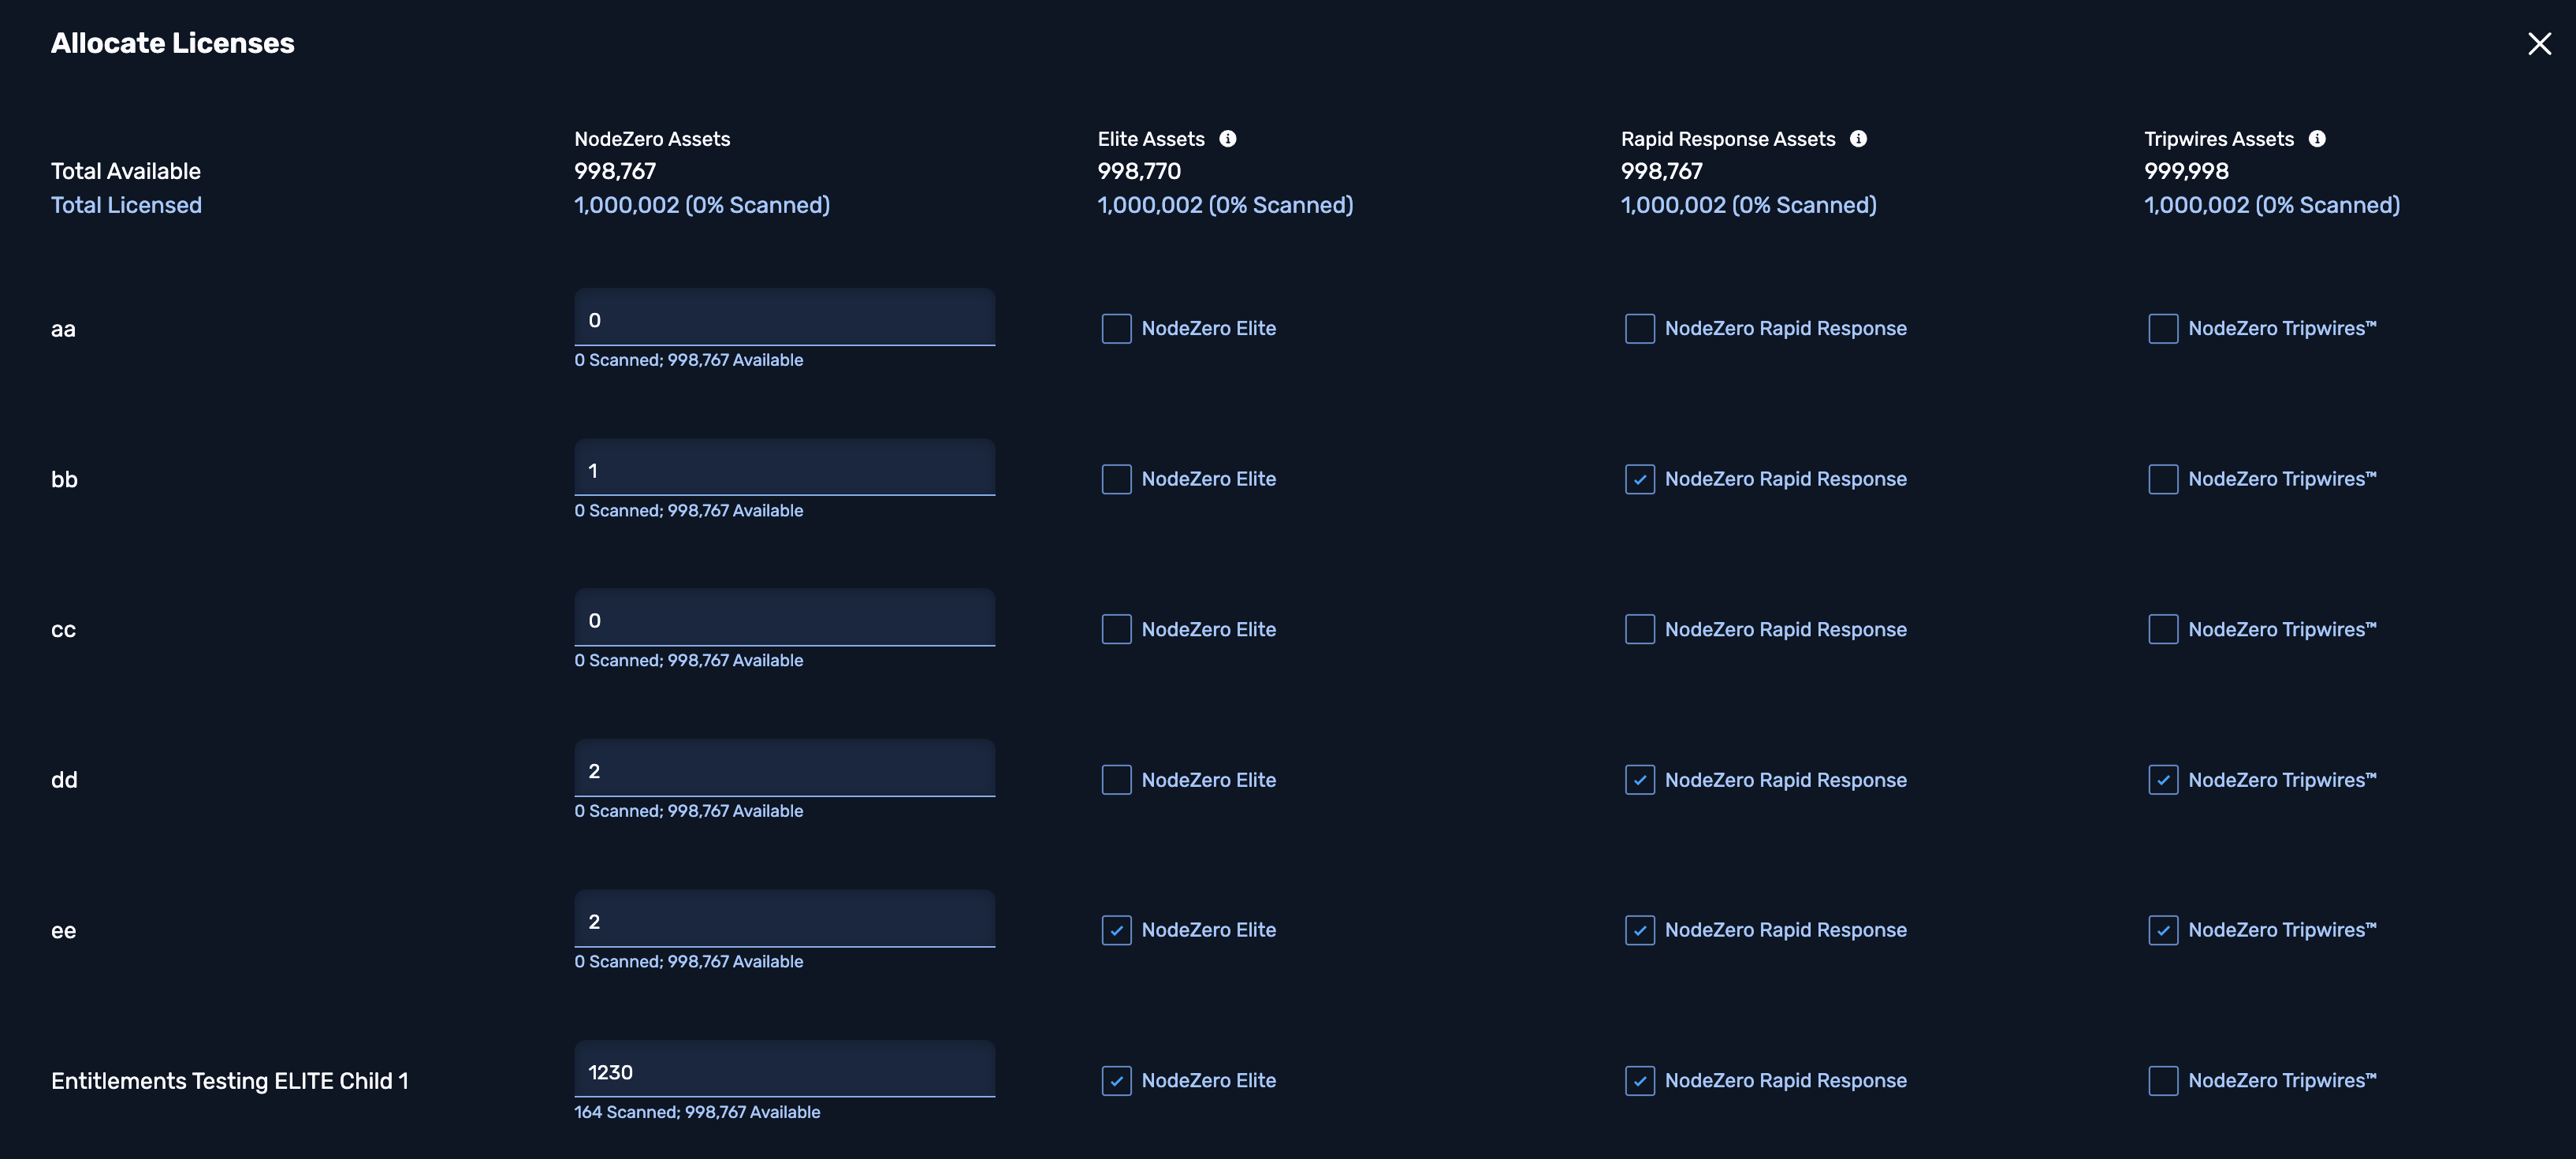Enable NodeZero Tripwires for cc

pyautogui.click(x=2162, y=630)
